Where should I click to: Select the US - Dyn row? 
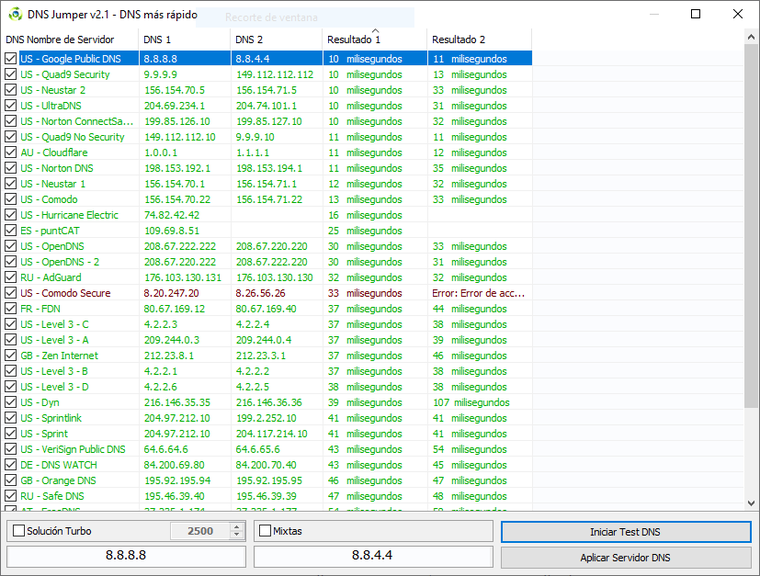[268, 402]
